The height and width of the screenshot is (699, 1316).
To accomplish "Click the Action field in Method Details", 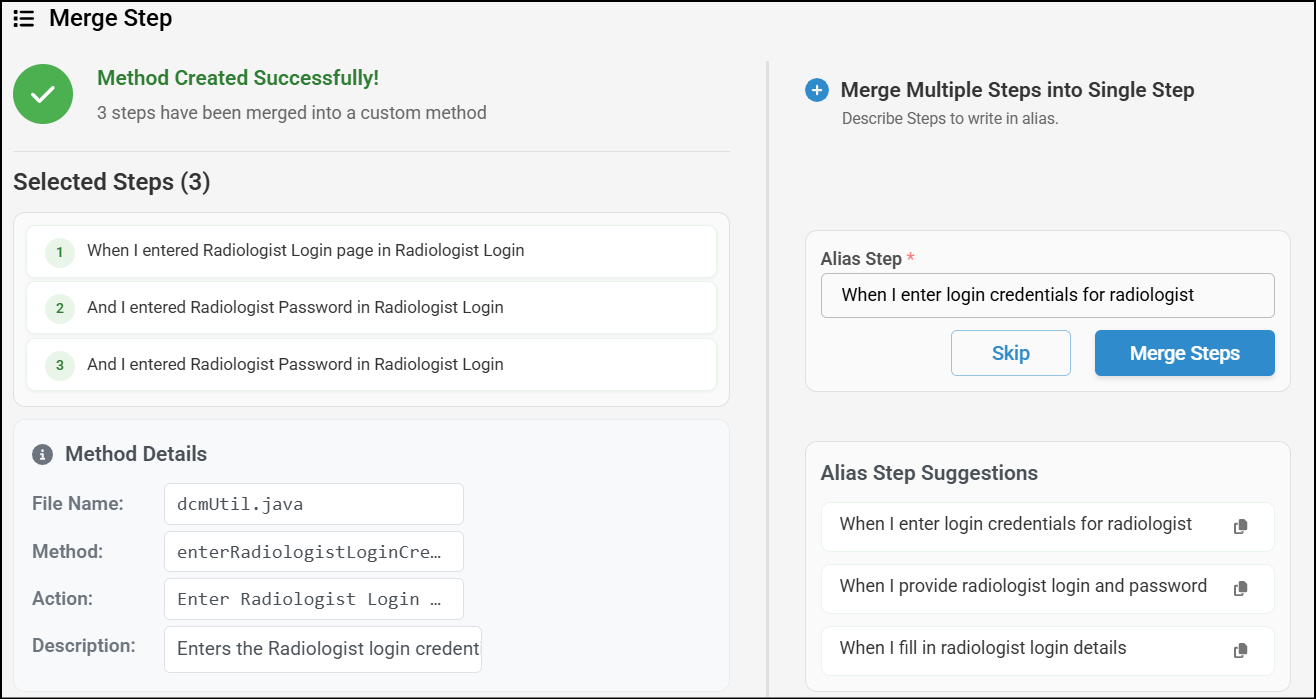I will [313, 599].
